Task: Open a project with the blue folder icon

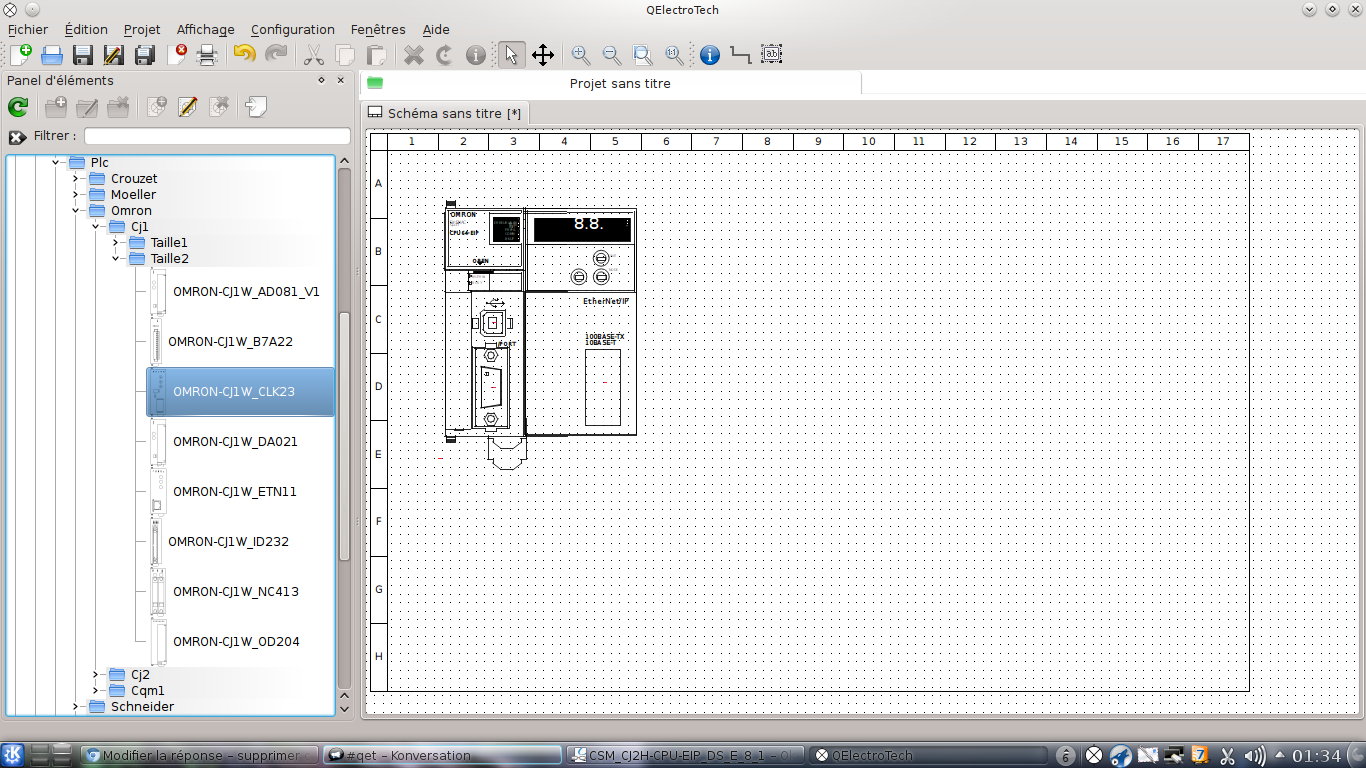Action: (x=52, y=55)
